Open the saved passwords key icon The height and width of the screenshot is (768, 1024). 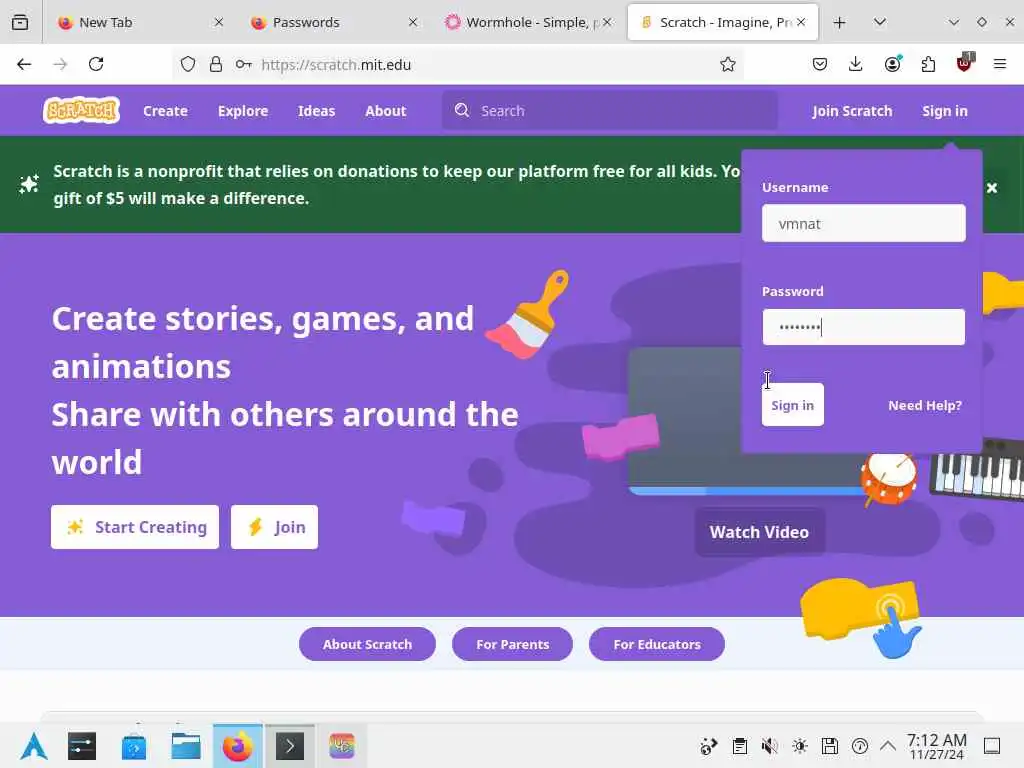[244, 64]
